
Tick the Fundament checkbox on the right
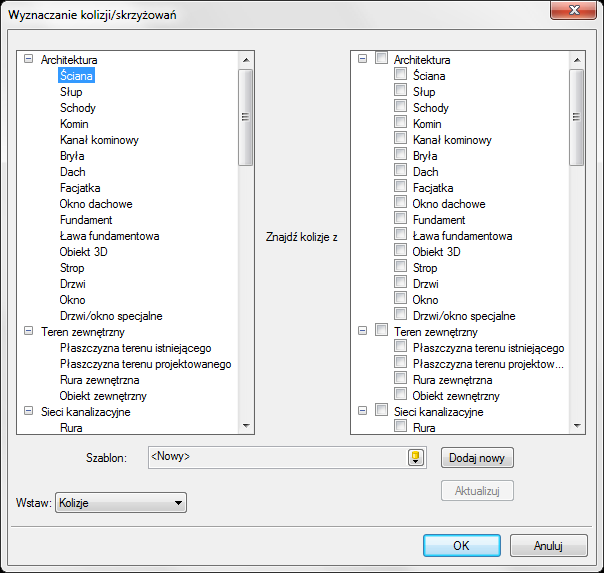401,218
